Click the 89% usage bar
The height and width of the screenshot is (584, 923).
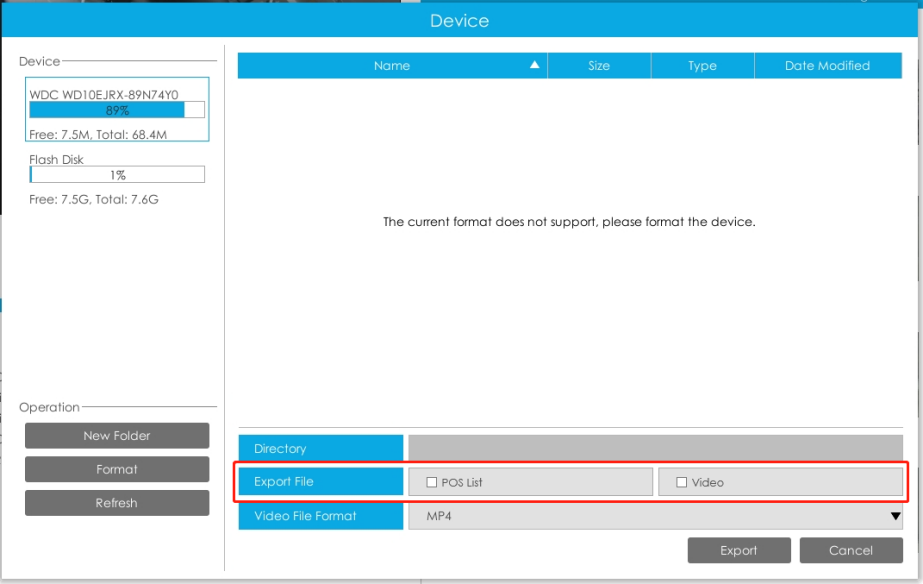[x=117, y=110]
